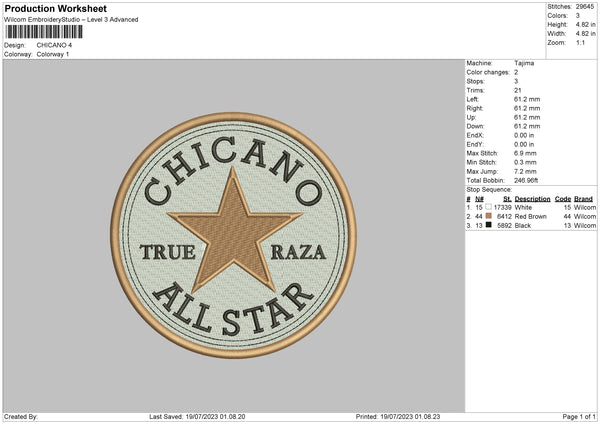Image resolution: width=600 pixels, height=424 pixels.
Task: Click the black color swatch in stop sequence
Action: coord(488,225)
